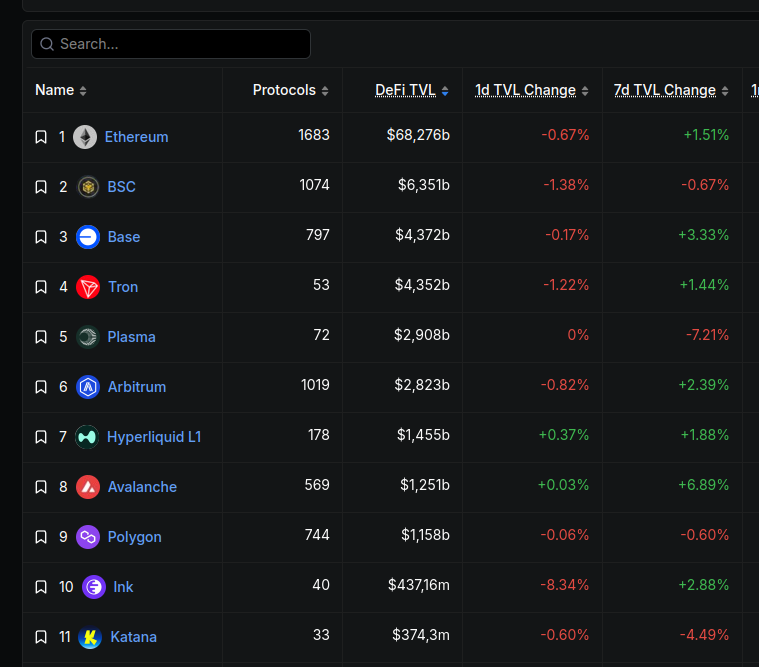Open the BSC chain link

coord(121,187)
